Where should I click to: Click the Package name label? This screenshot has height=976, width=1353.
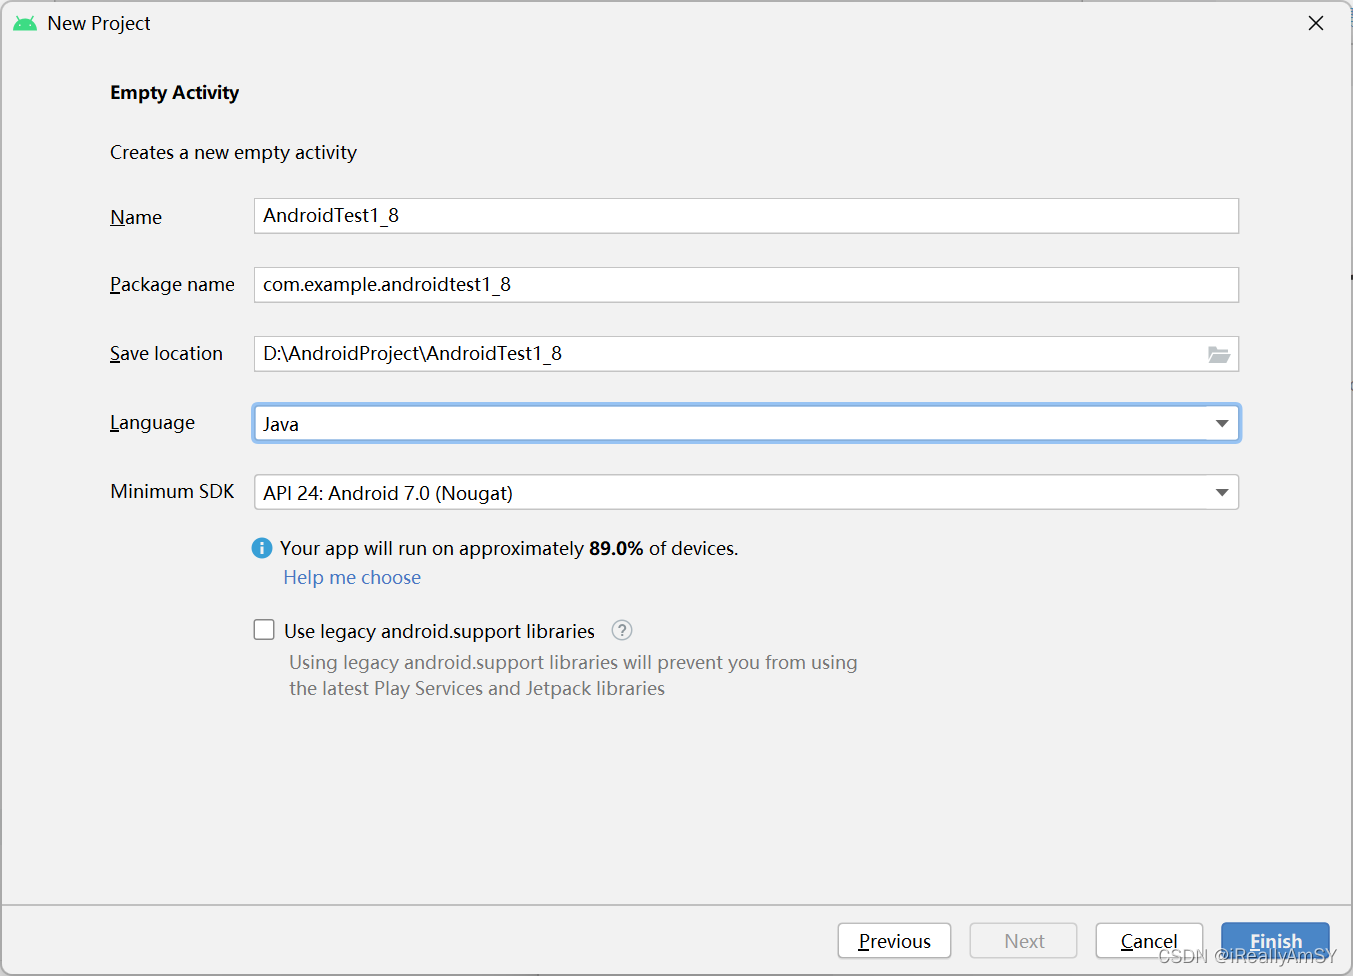(x=172, y=285)
